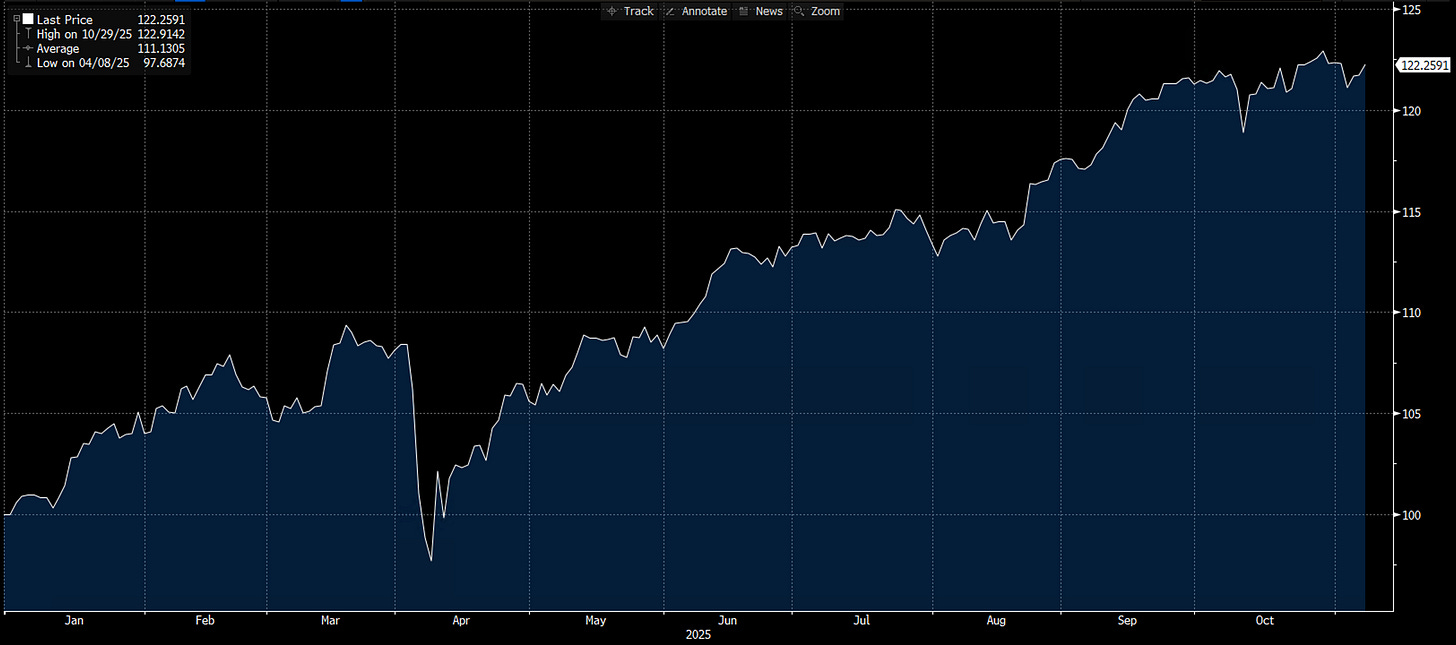
Task: Click the Mar label on the date axis
Action: [x=331, y=621]
